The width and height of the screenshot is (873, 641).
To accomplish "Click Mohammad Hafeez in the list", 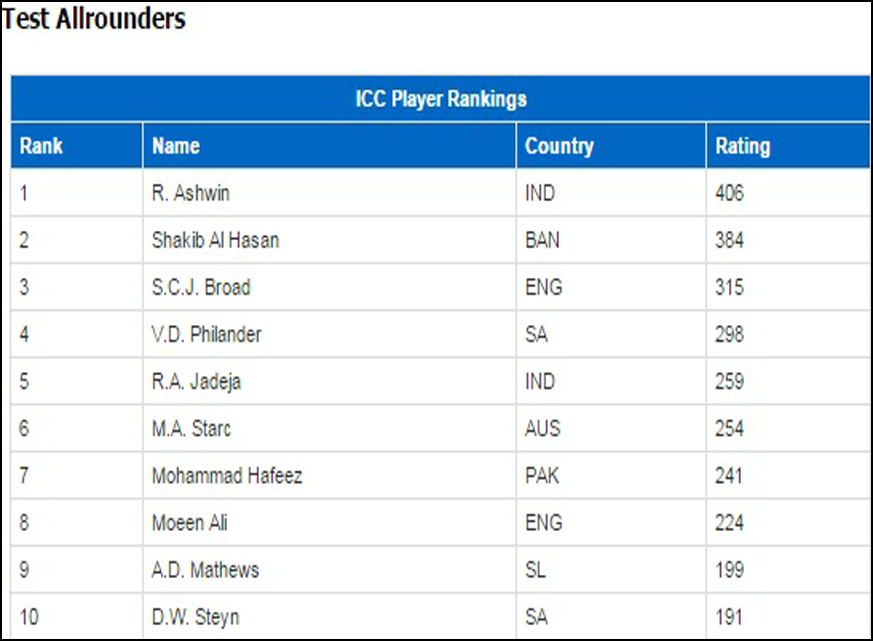I will (227, 476).
